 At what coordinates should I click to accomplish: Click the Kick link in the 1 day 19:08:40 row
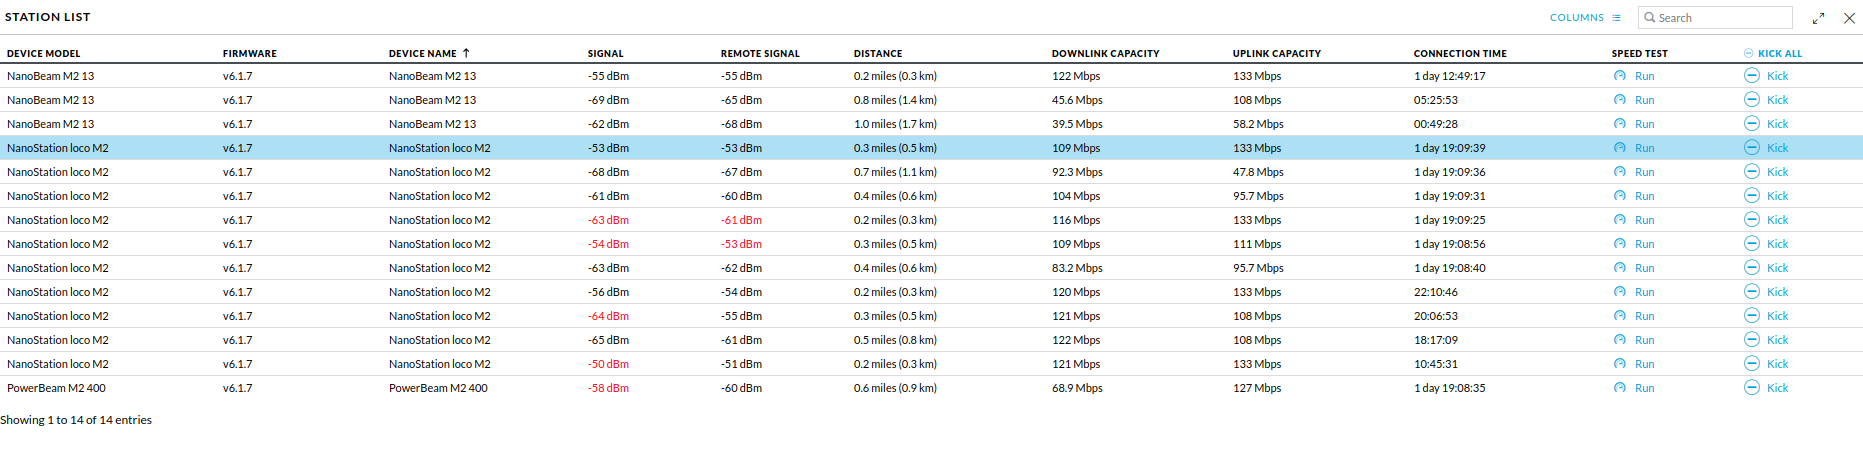click(x=1777, y=268)
